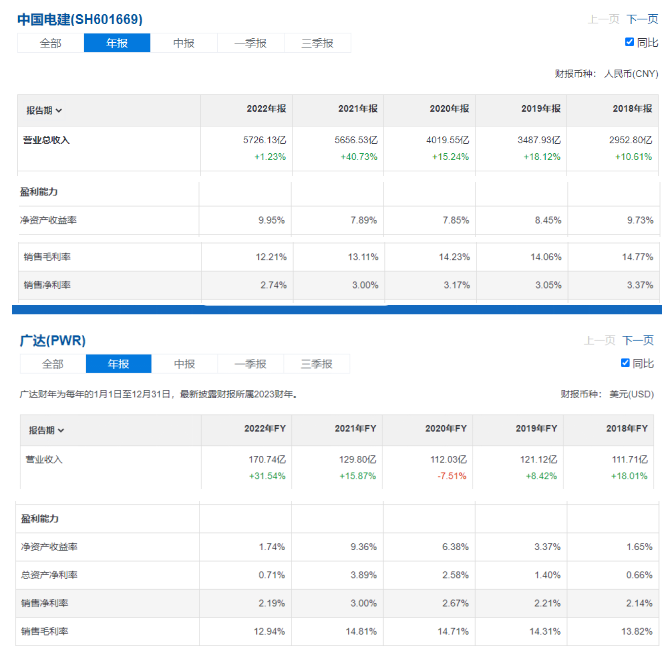Switch to 三季报 tab for 中国电建
The width and height of the screenshot is (670, 651).
coord(317,43)
